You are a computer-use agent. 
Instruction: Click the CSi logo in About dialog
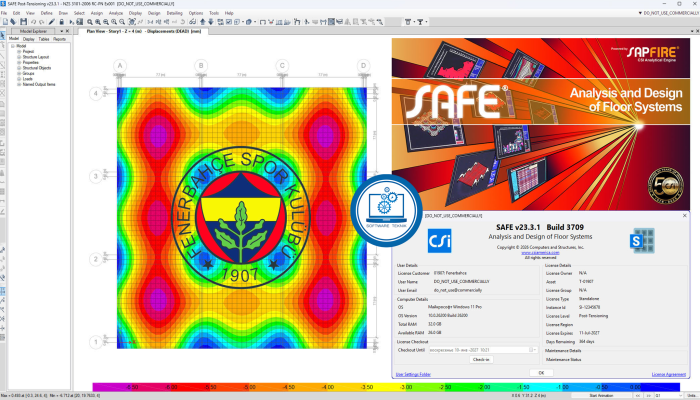439,241
